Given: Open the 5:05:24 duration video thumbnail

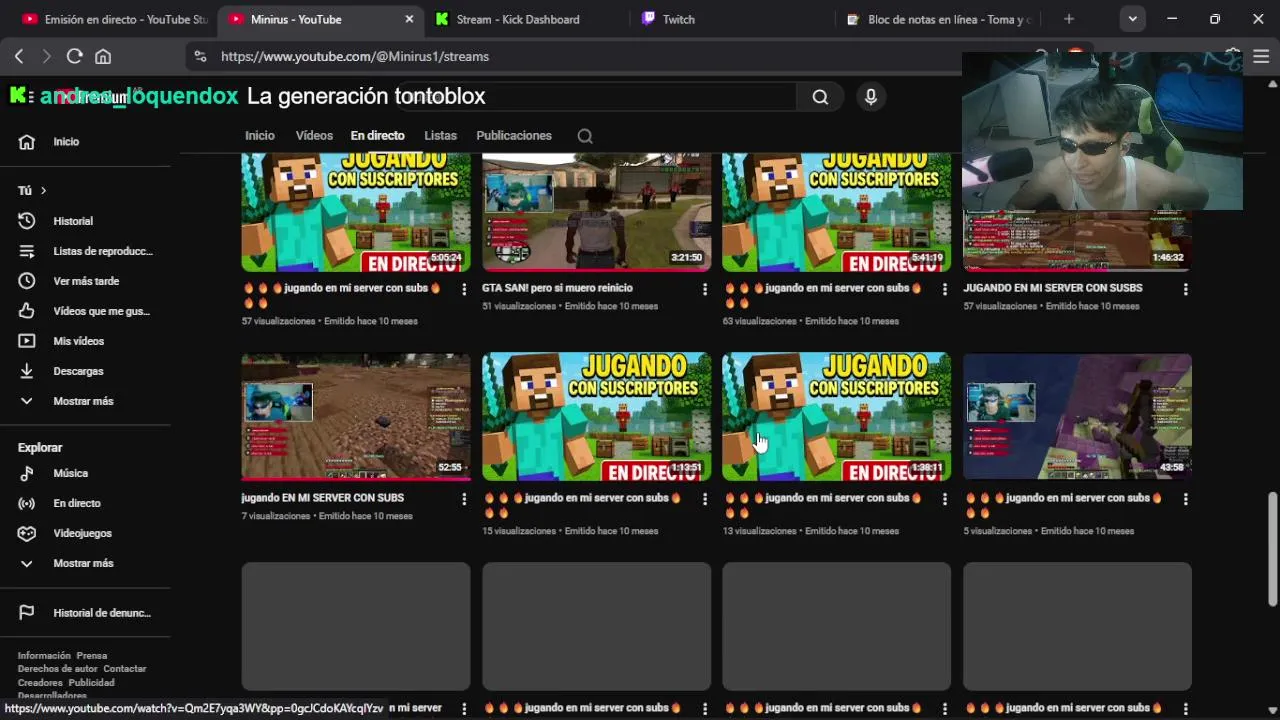Looking at the screenshot, I should [x=356, y=212].
